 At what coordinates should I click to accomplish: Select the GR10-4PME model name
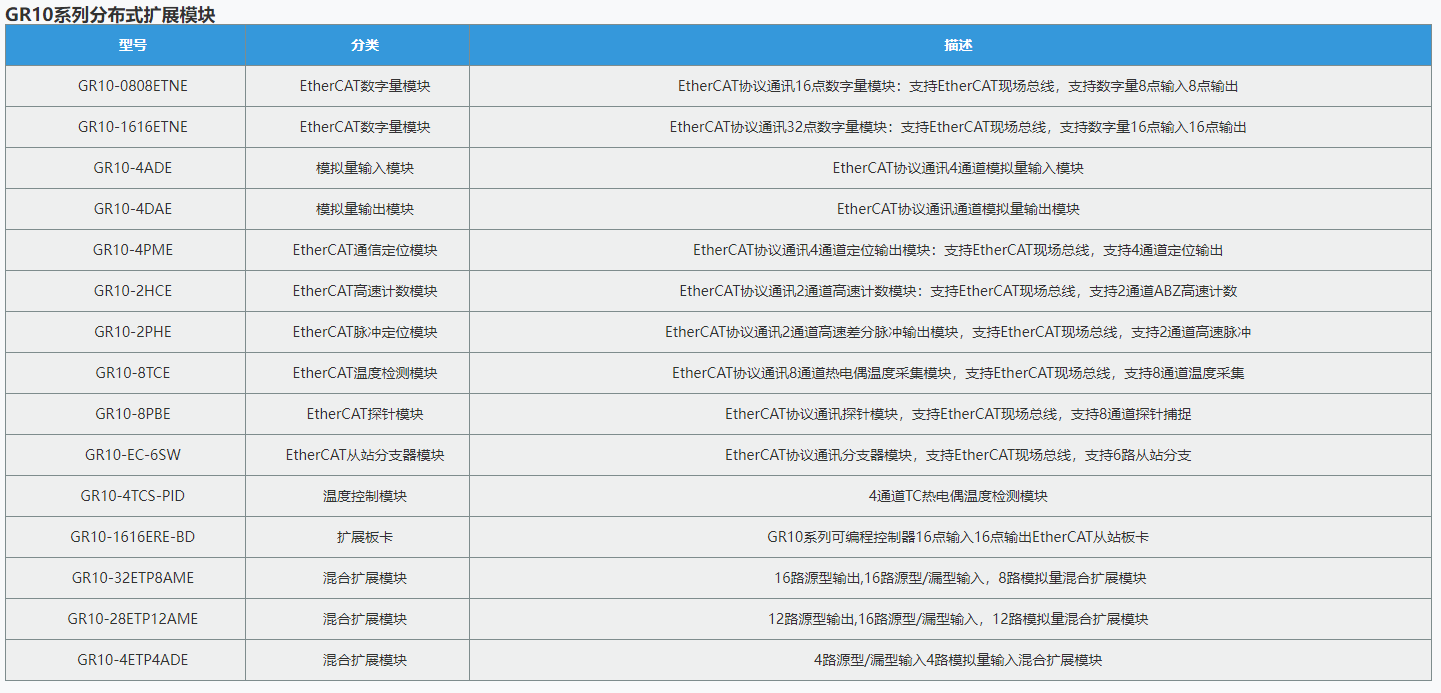pos(132,250)
